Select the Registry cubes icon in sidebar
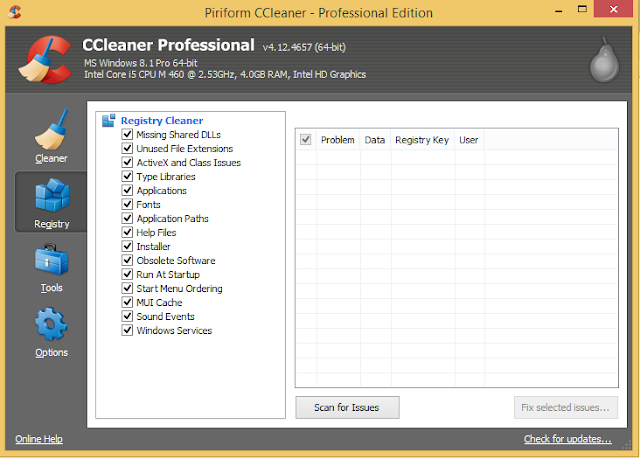Image resolution: width=640 pixels, height=459 pixels. pyautogui.click(x=52, y=195)
